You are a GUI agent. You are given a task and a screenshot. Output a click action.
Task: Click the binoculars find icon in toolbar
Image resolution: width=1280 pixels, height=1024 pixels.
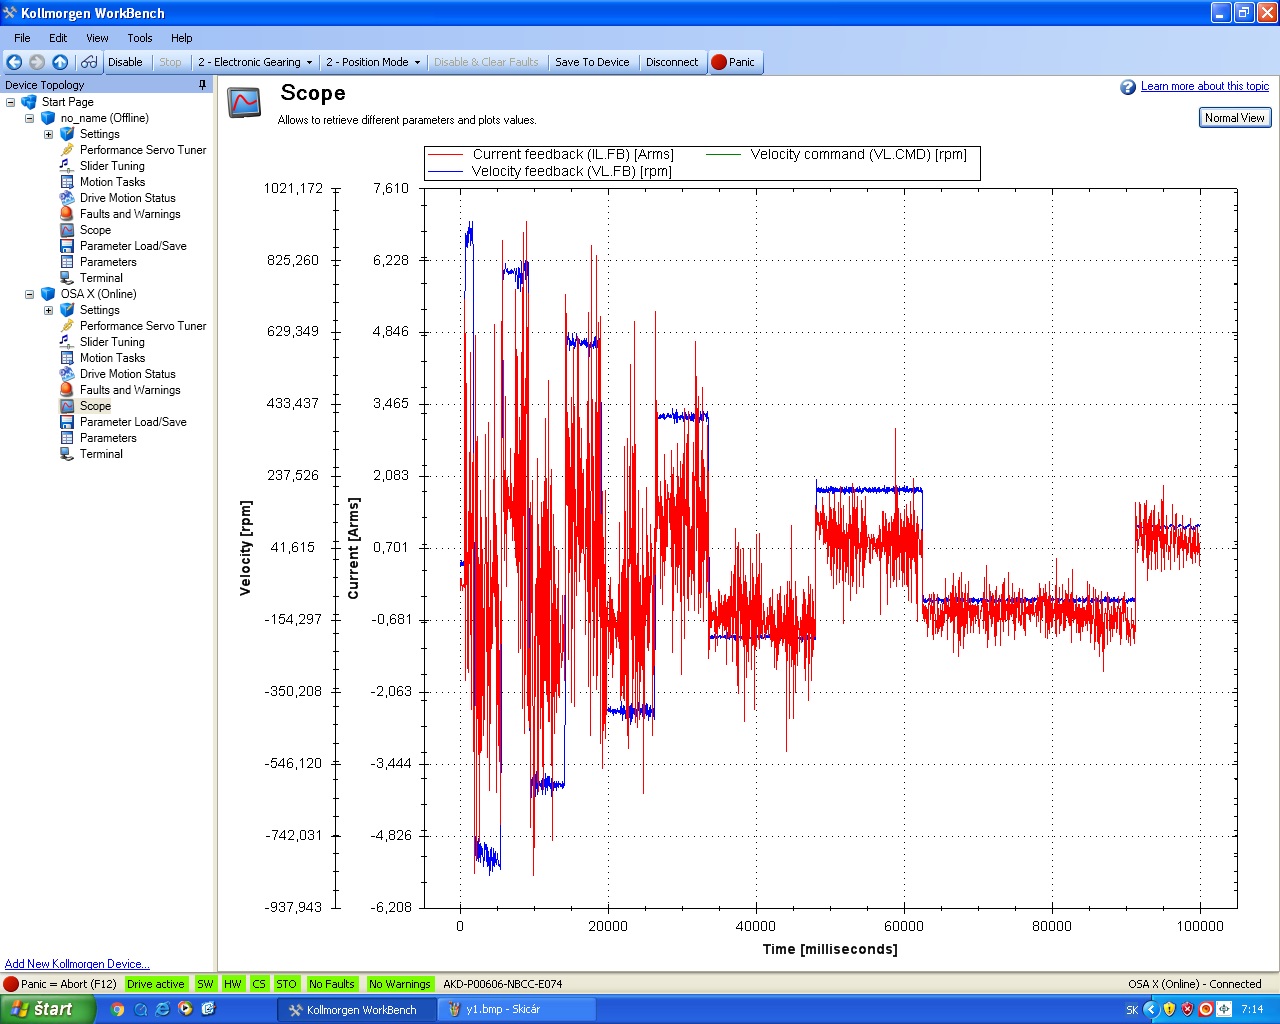(x=89, y=62)
